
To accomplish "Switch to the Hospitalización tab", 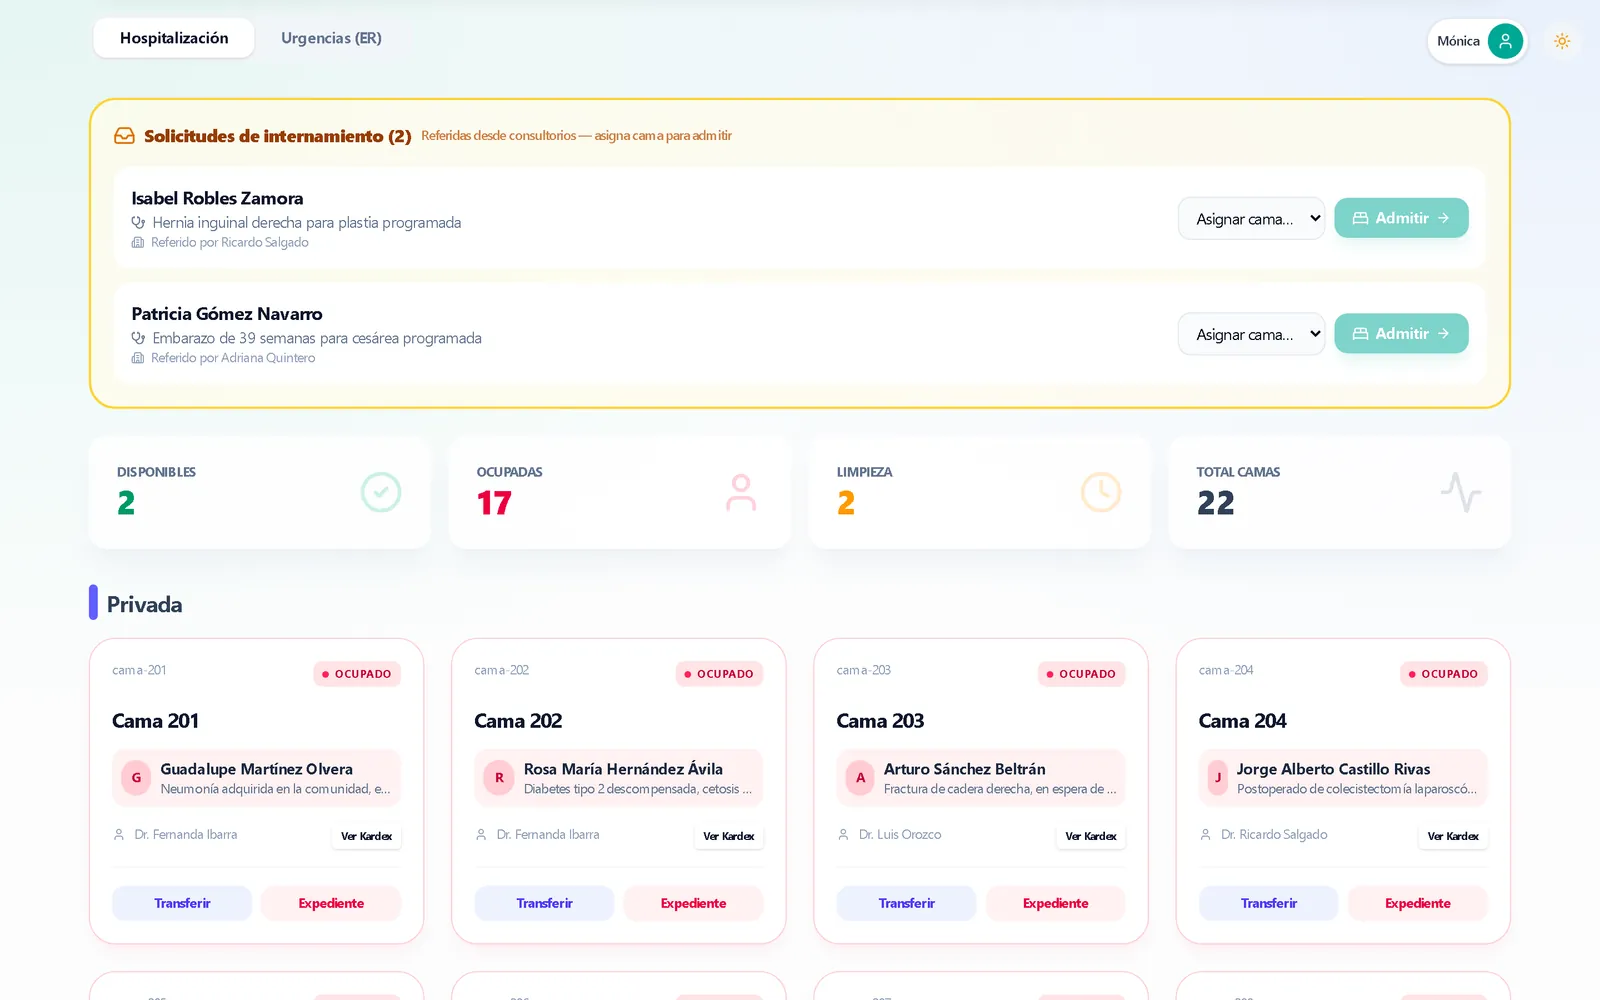I will [x=174, y=38].
